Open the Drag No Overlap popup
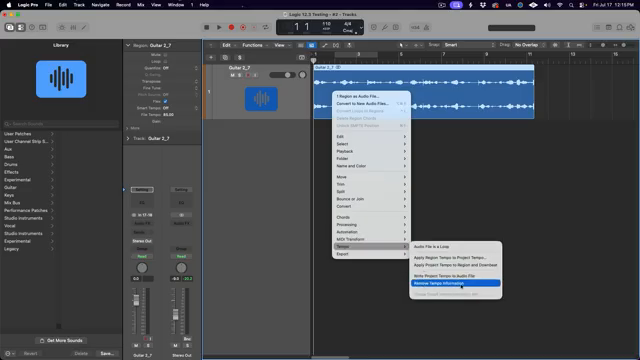640x360 pixels. click(x=529, y=45)
